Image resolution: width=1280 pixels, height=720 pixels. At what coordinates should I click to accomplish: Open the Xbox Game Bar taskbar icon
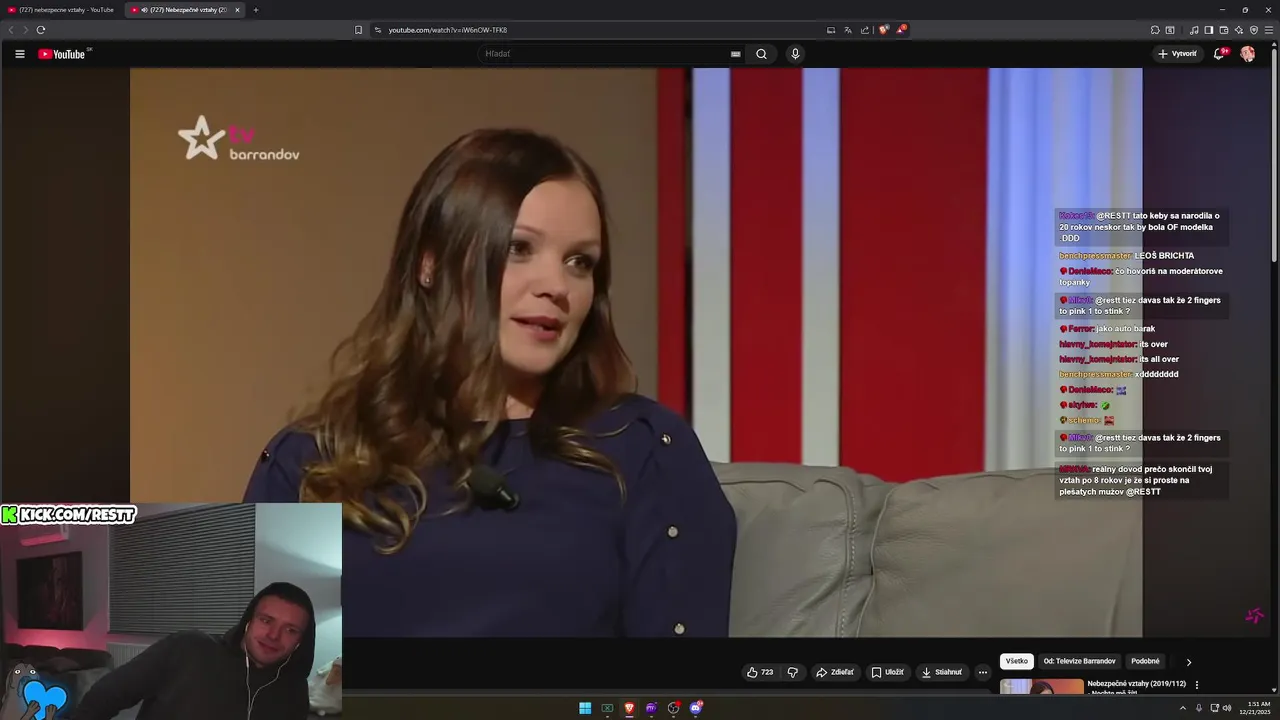pos(607,708)
